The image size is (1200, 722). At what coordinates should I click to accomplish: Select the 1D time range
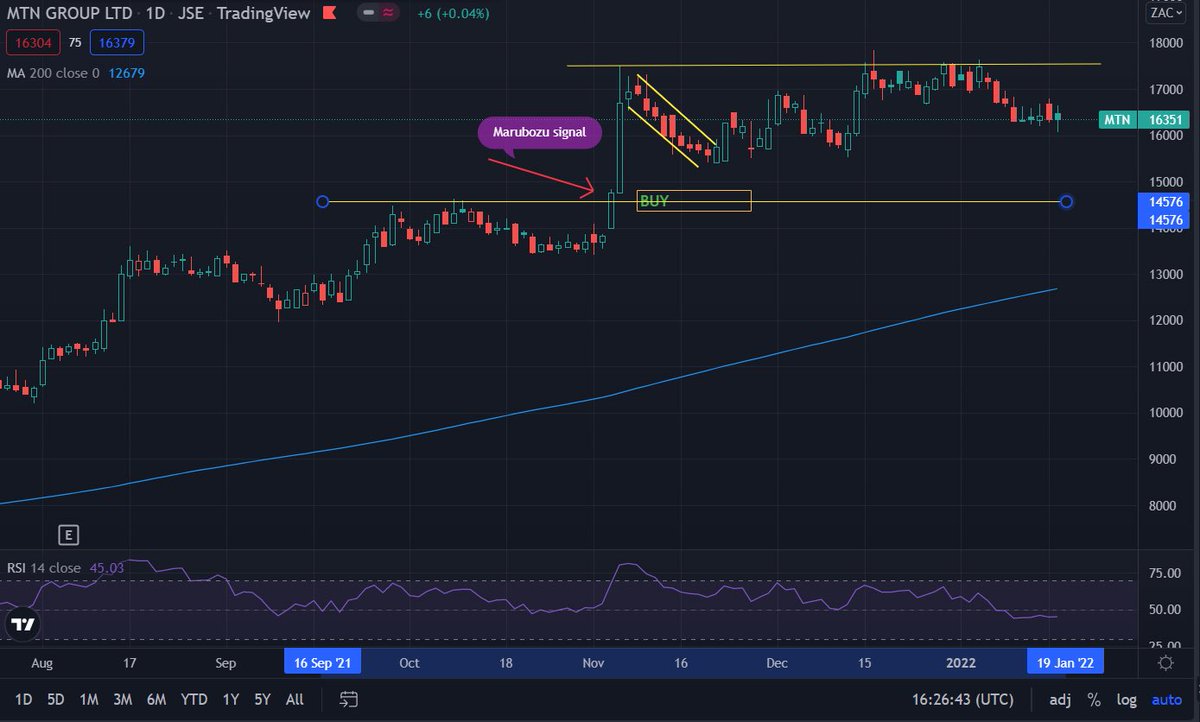click(25, 699)
